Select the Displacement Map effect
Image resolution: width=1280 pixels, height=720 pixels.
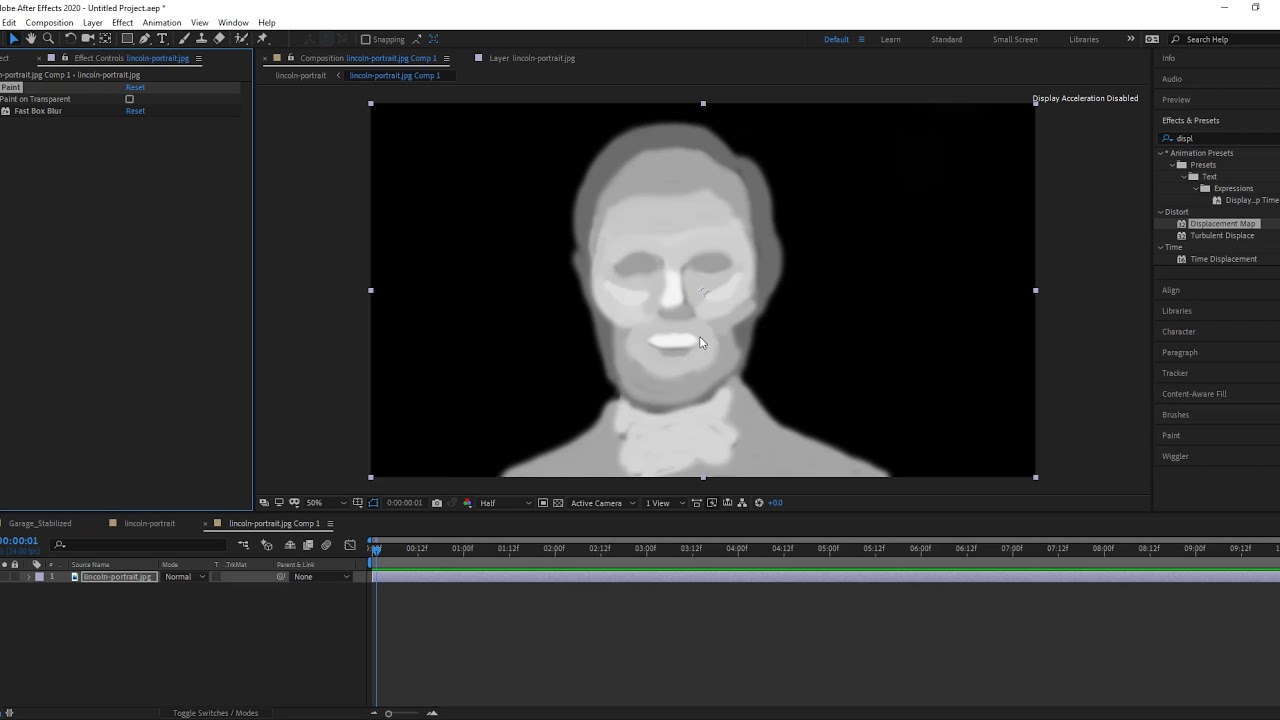(1222, 224)
